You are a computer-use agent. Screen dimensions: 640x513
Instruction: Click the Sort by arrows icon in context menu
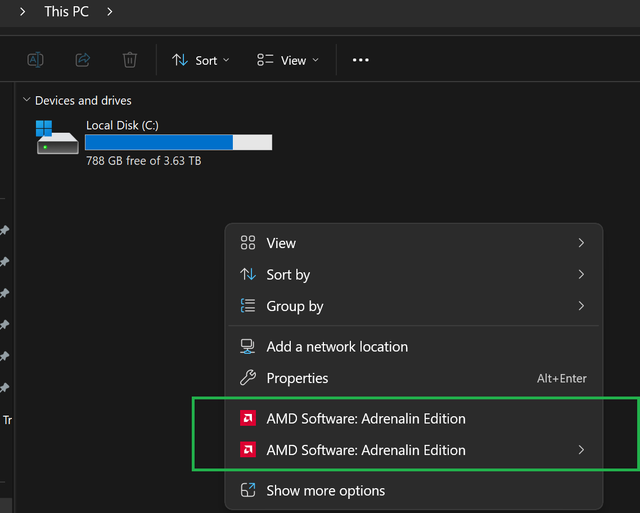248,274
